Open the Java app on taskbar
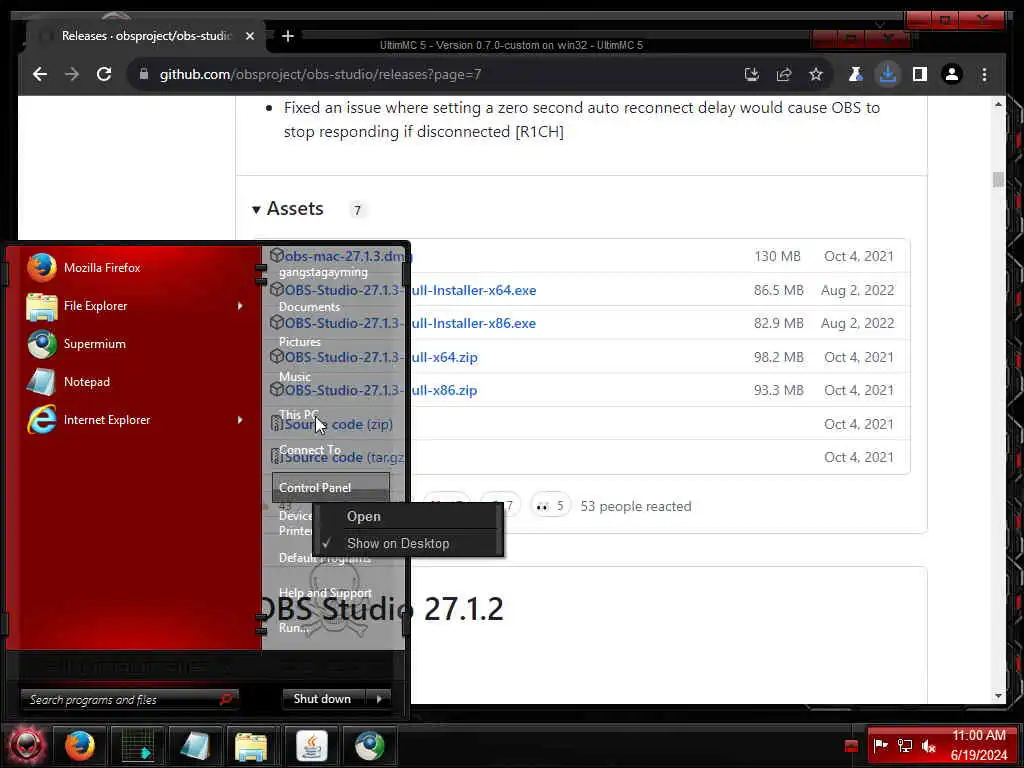 312,745
